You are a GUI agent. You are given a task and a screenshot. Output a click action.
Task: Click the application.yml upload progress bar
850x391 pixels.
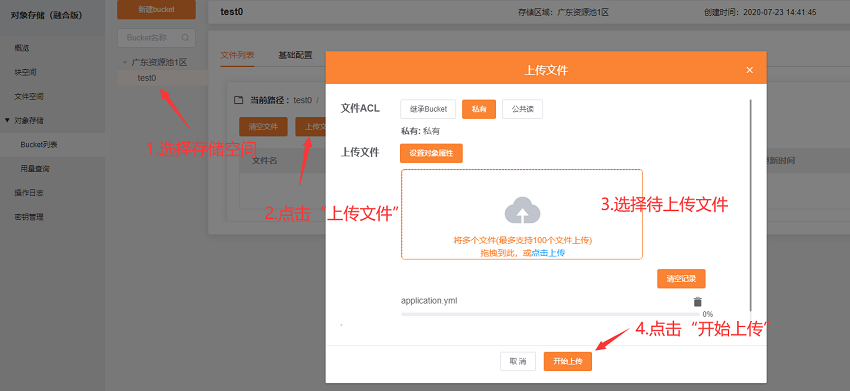(x=550, y=314)
